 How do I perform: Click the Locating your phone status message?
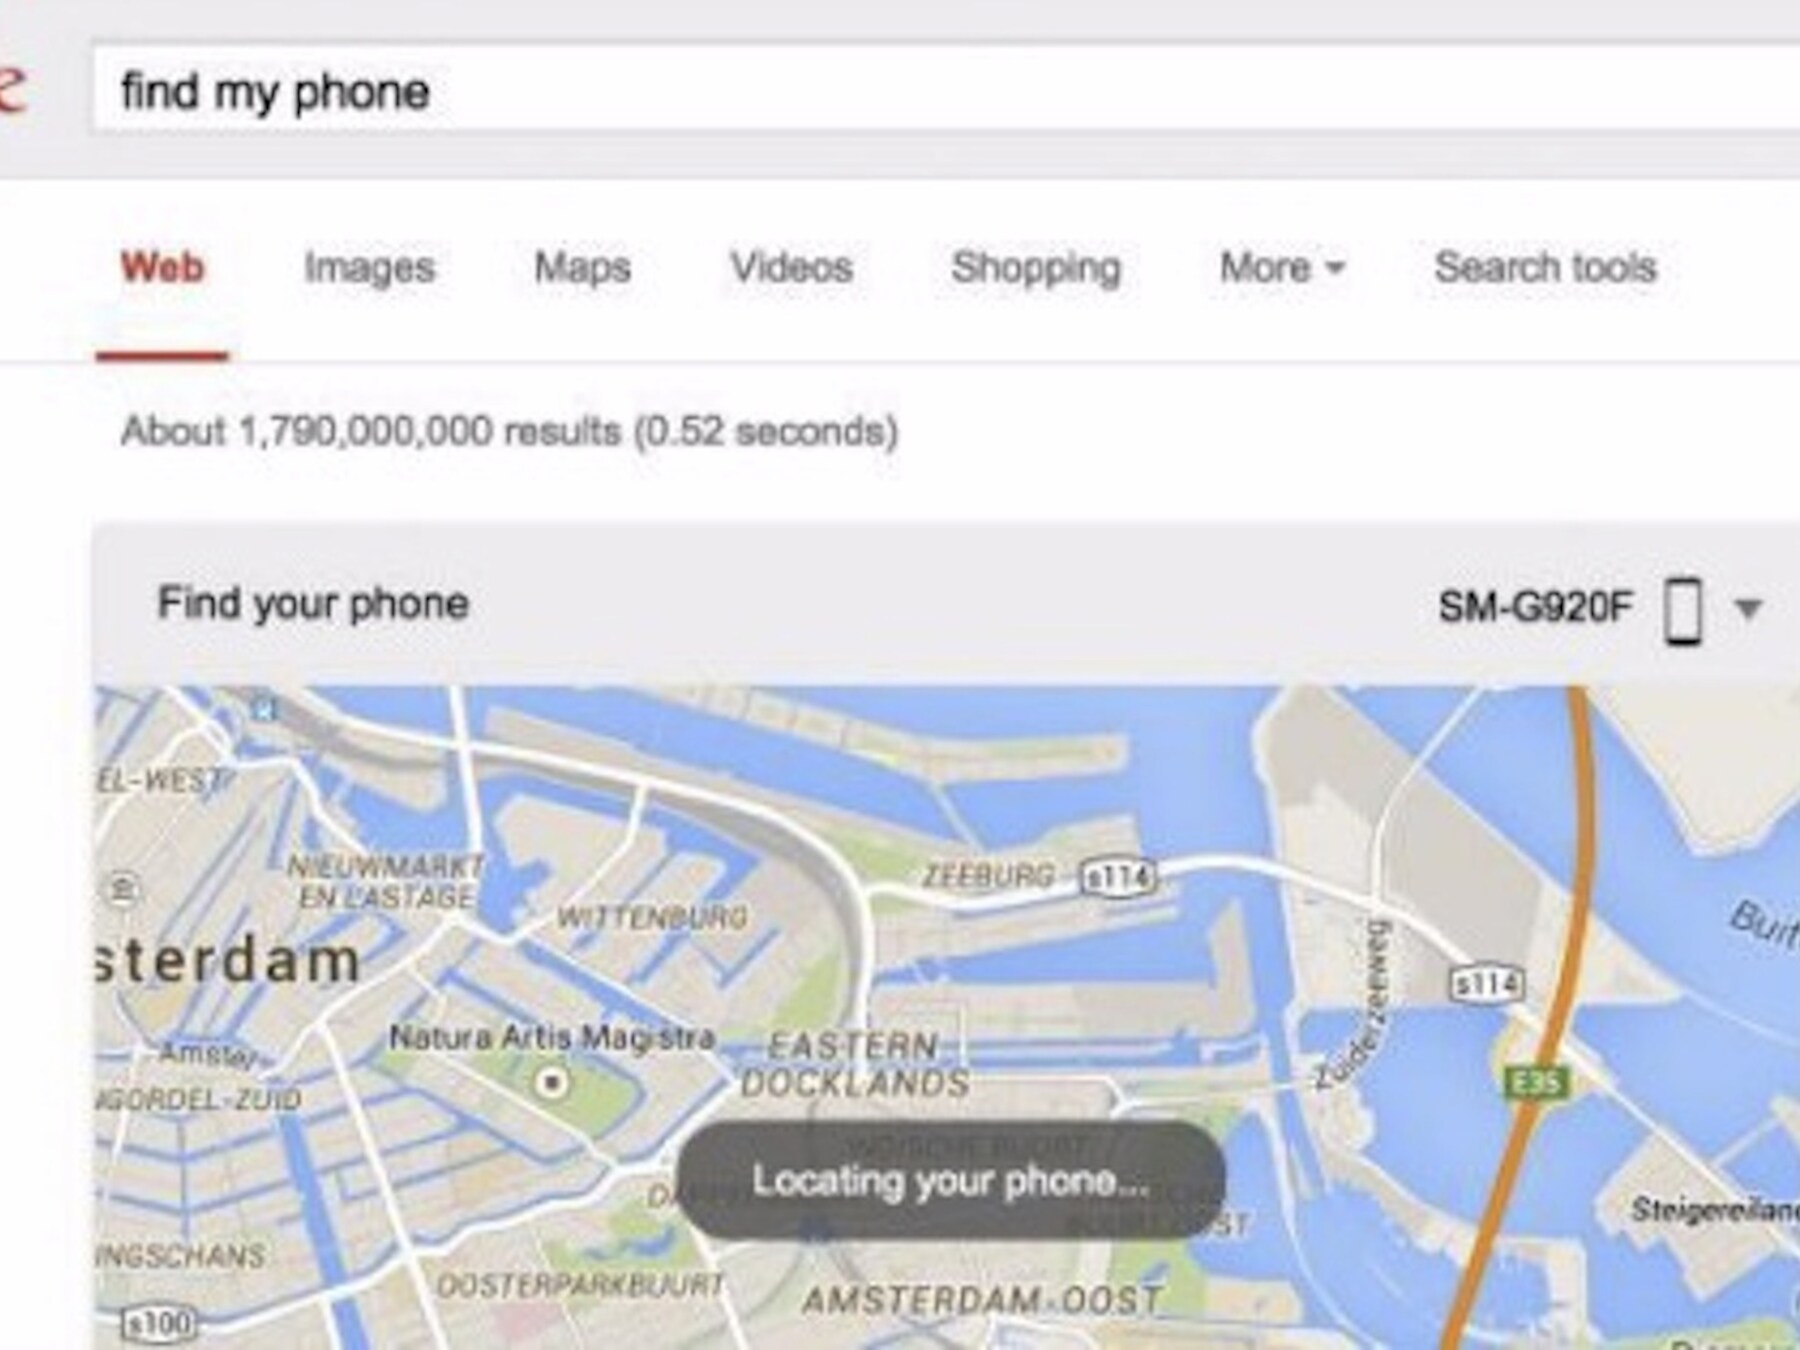[950, 1181]
